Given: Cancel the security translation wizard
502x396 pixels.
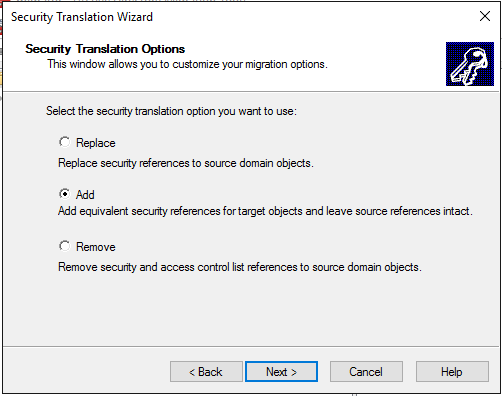Looking at the screenshot, I should click(x=366, y=372).
